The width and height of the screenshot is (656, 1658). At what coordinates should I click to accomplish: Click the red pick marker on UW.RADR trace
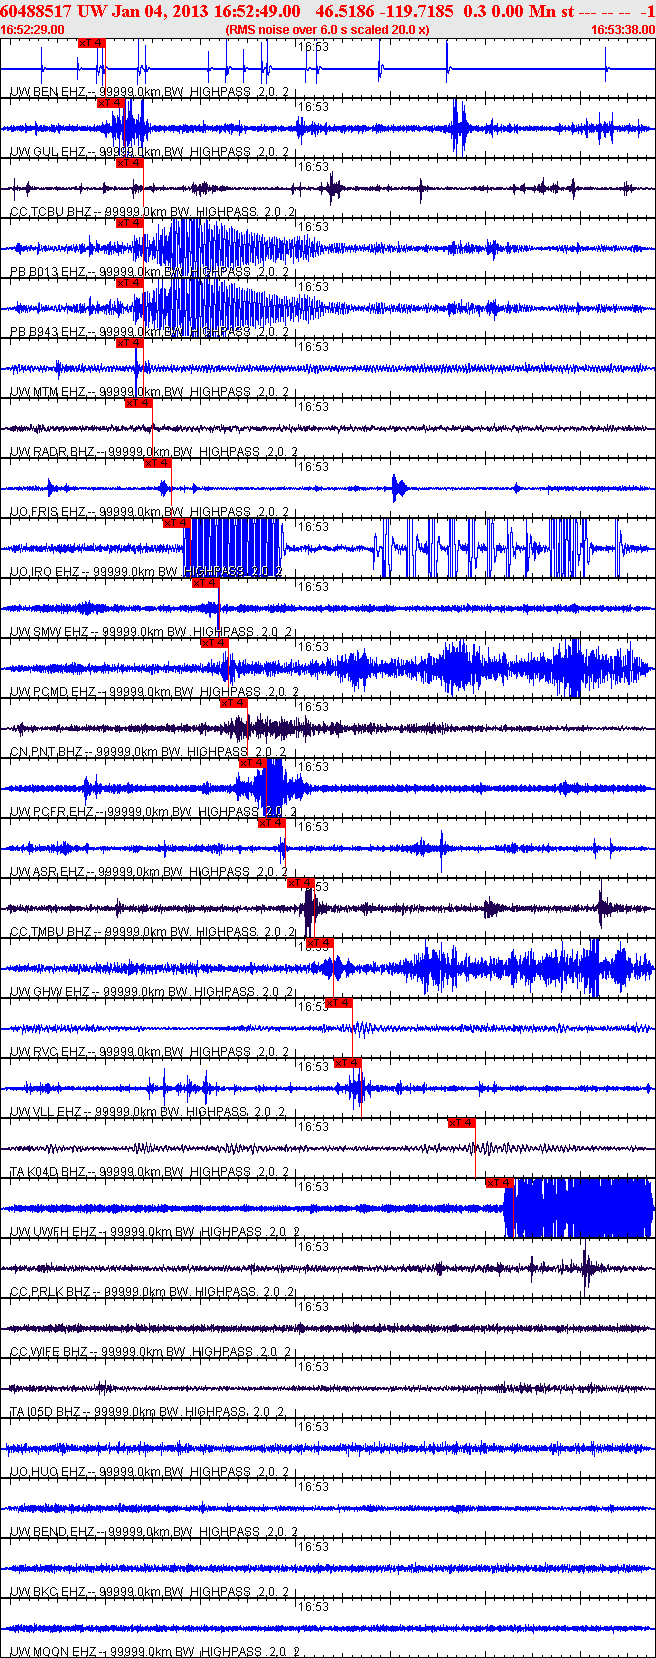coord(138,403)
